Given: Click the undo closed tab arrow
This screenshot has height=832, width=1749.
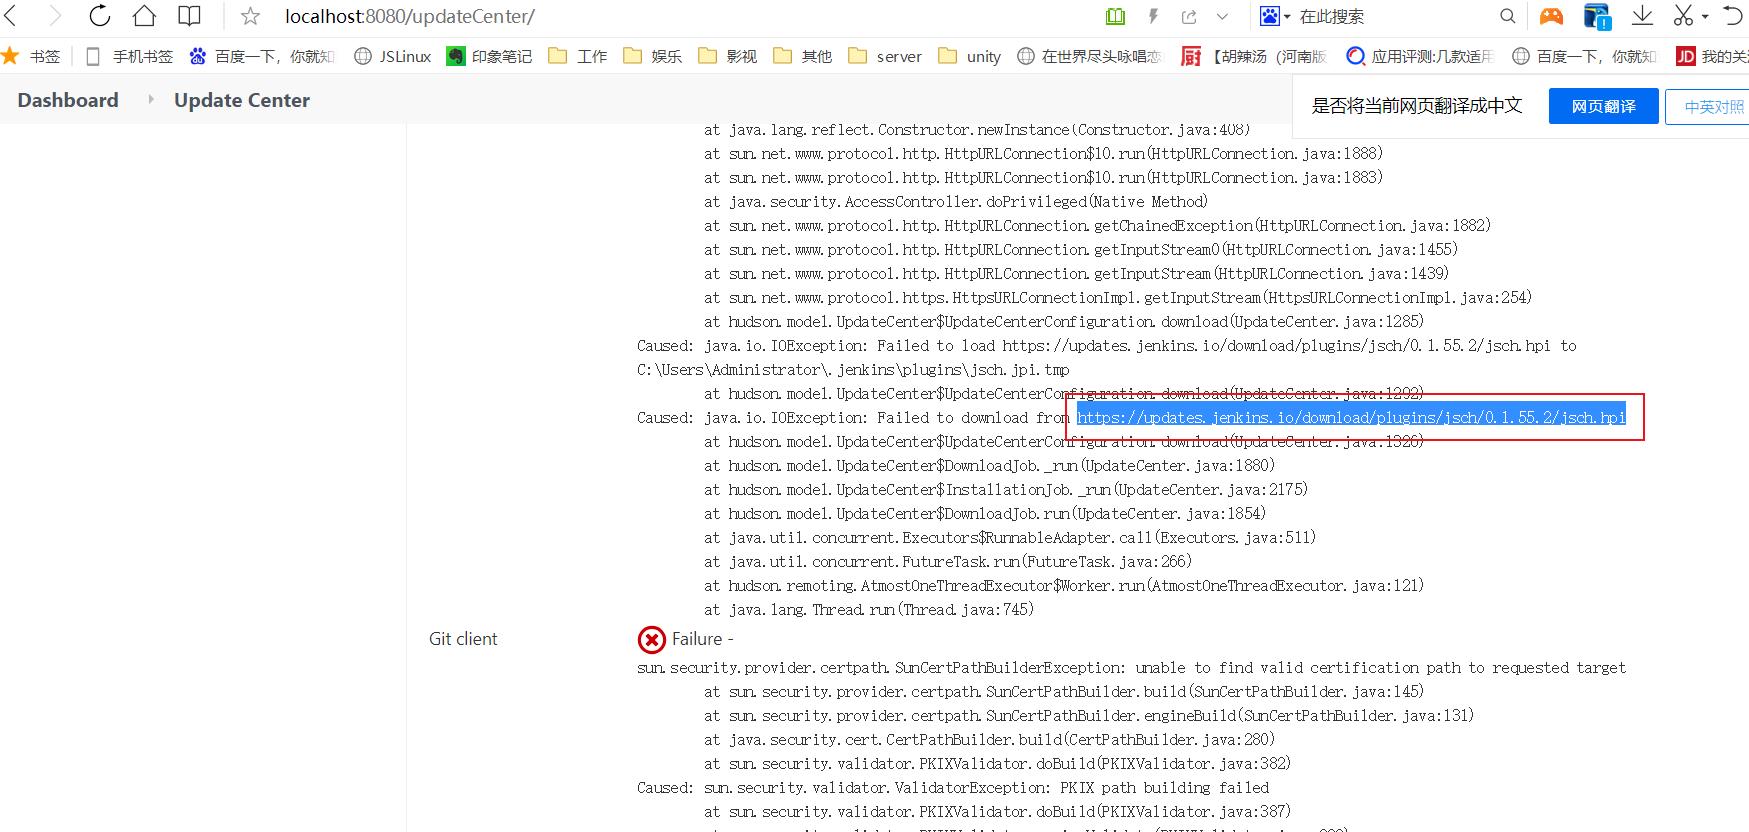Looking at the screenshot, I should (1733, 16).
